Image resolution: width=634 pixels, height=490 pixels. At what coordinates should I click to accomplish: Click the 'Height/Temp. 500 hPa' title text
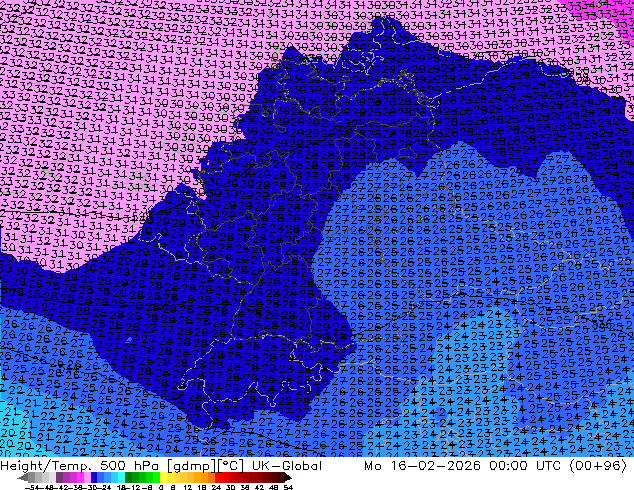click(80, 466)
